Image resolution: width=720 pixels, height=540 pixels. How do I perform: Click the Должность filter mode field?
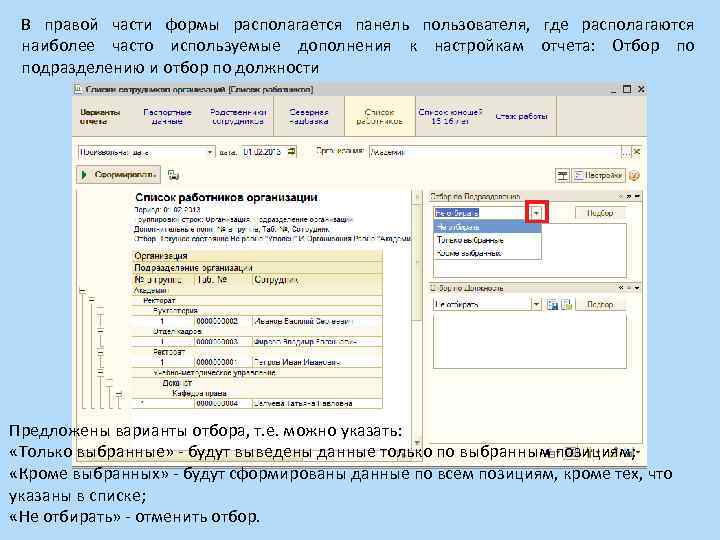tap(482, 304)
